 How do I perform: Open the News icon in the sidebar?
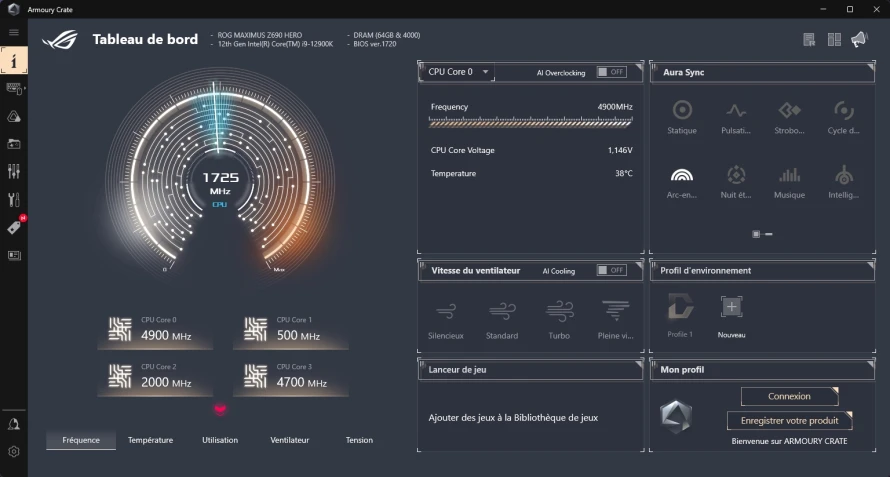click(x=14, y=255)
